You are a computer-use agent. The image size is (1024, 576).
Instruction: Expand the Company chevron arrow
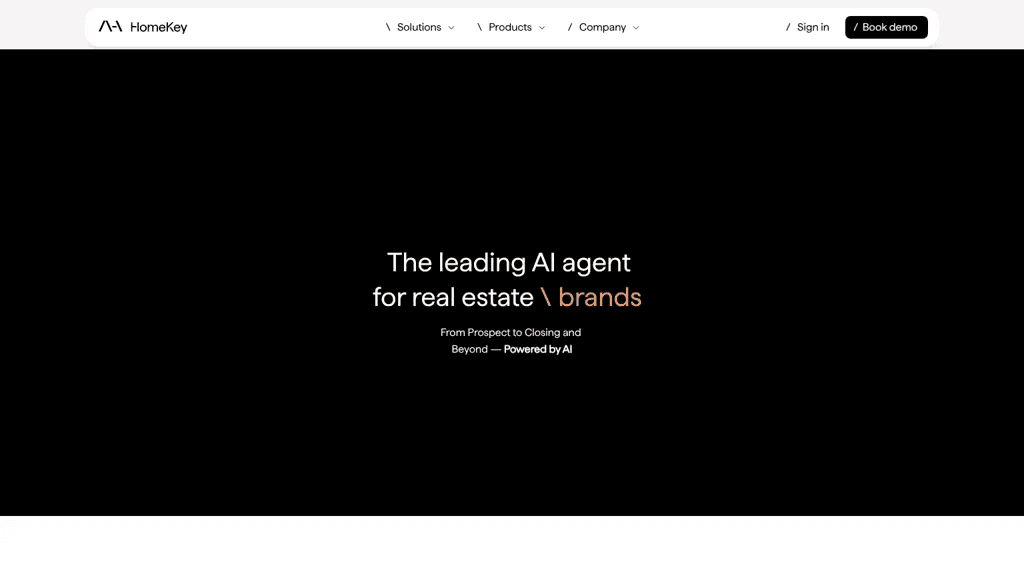pyautogui.click(x=636, y=28)
